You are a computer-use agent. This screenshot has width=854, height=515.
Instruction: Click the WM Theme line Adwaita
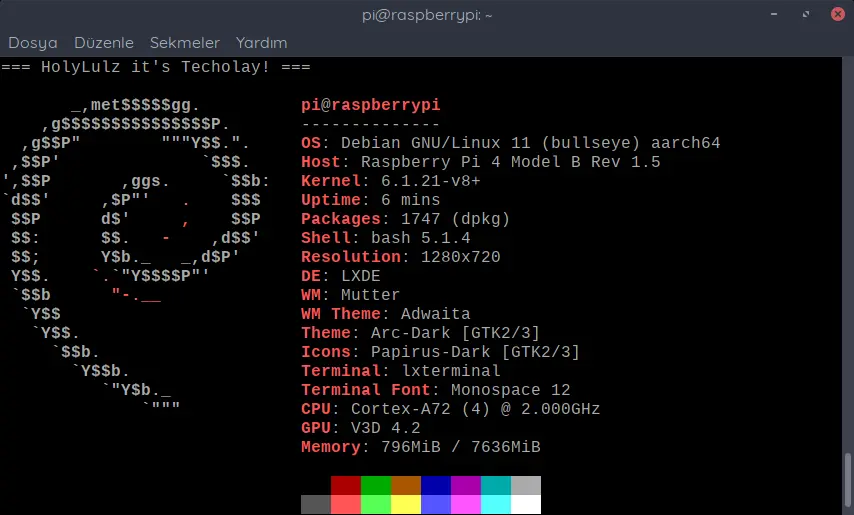pyautogui.click(x=386, y=314)
